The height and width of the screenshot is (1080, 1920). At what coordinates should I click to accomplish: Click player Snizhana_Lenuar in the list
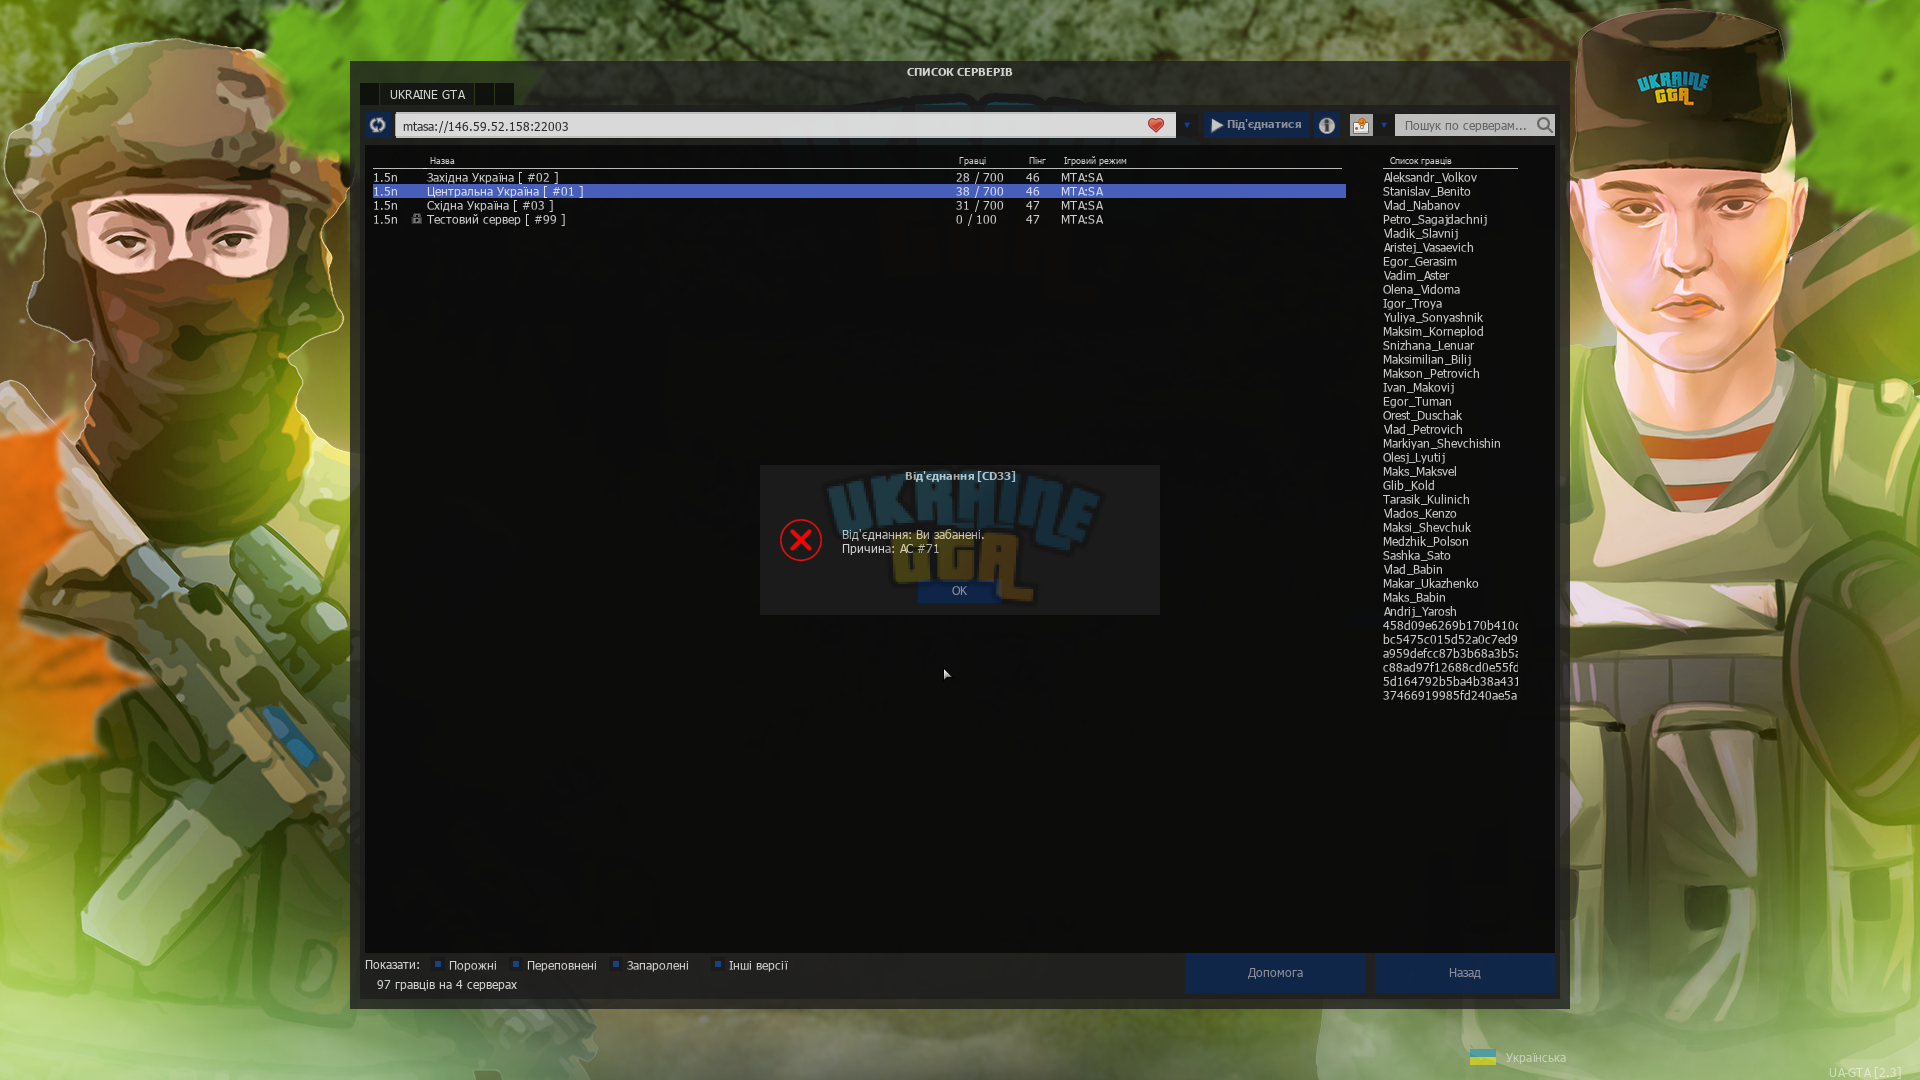tap(1428, 345)
